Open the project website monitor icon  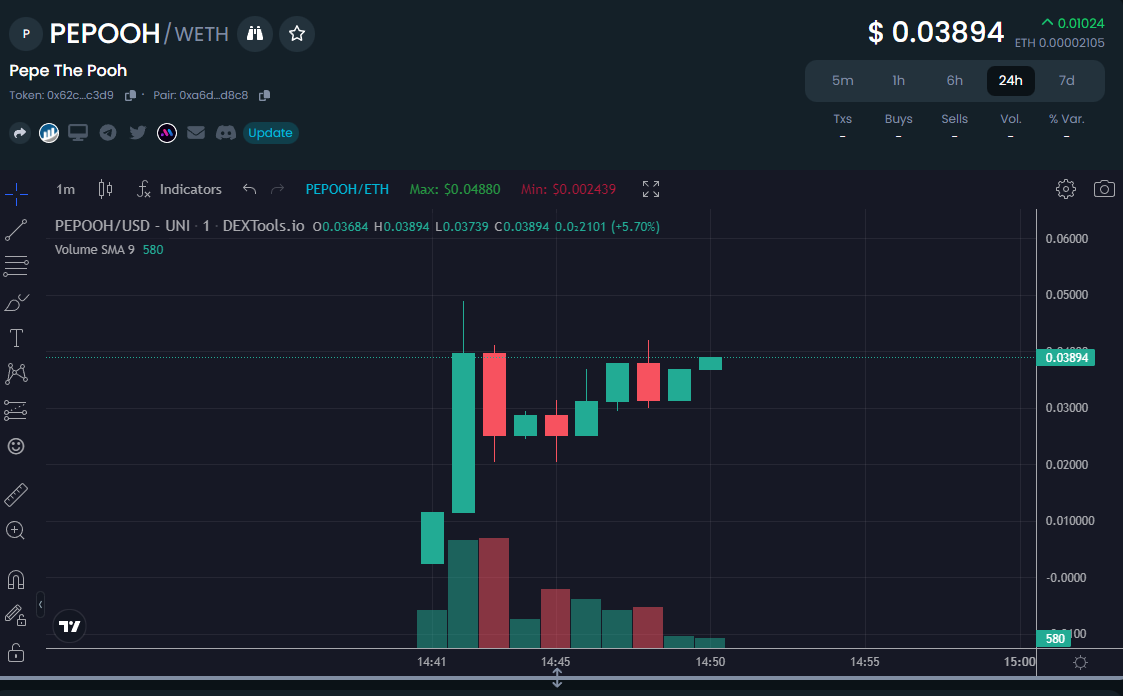pos(78,132)
